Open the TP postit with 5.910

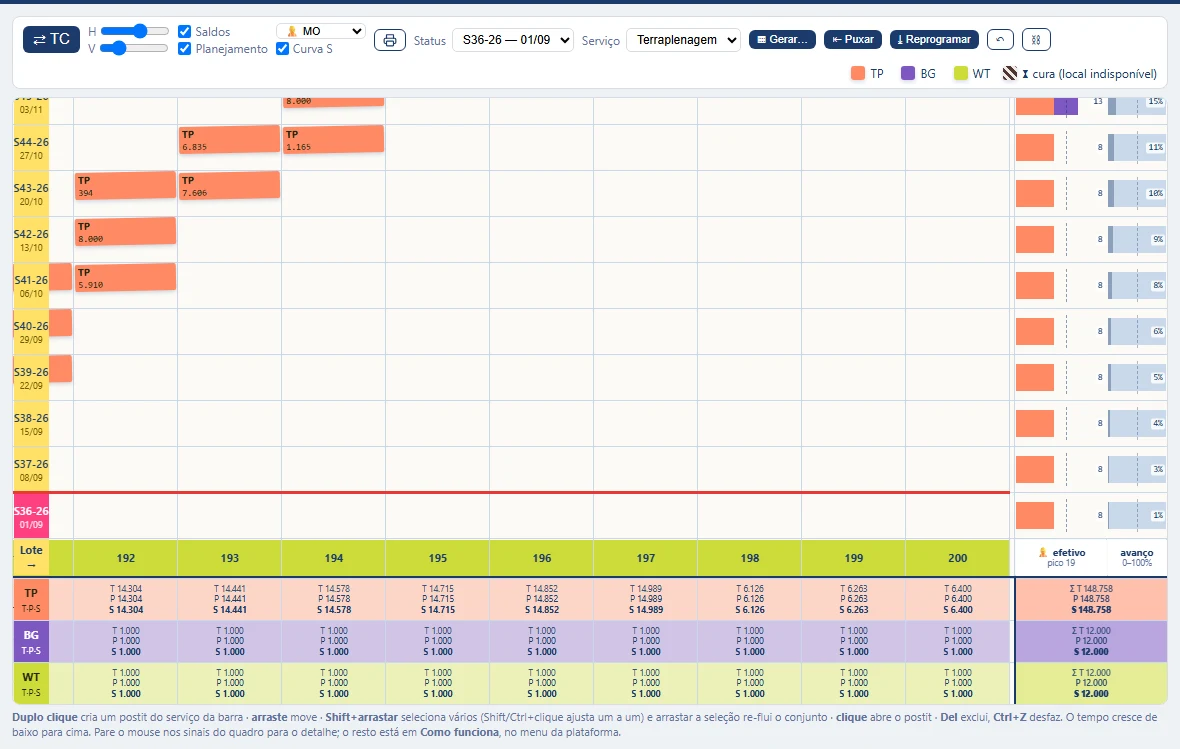coord(125,278)
